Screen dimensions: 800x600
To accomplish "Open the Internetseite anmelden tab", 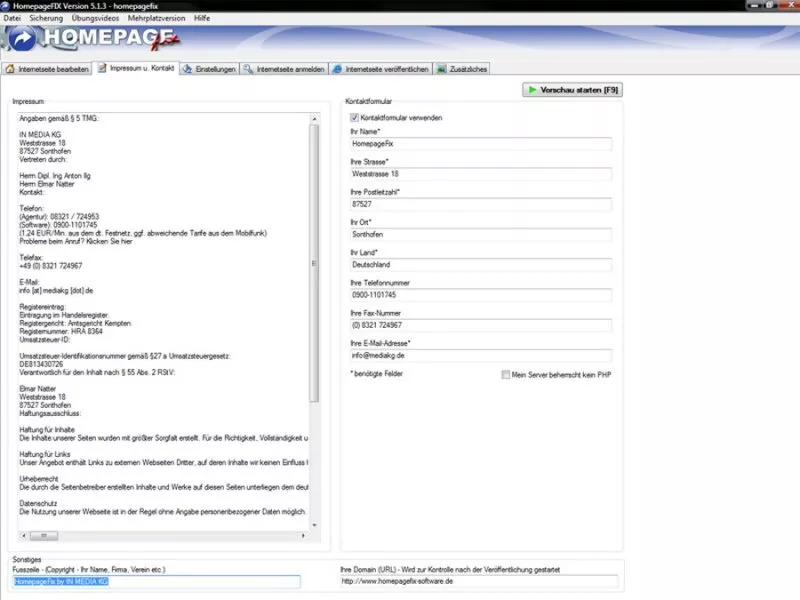I will (x=285, y=69).
